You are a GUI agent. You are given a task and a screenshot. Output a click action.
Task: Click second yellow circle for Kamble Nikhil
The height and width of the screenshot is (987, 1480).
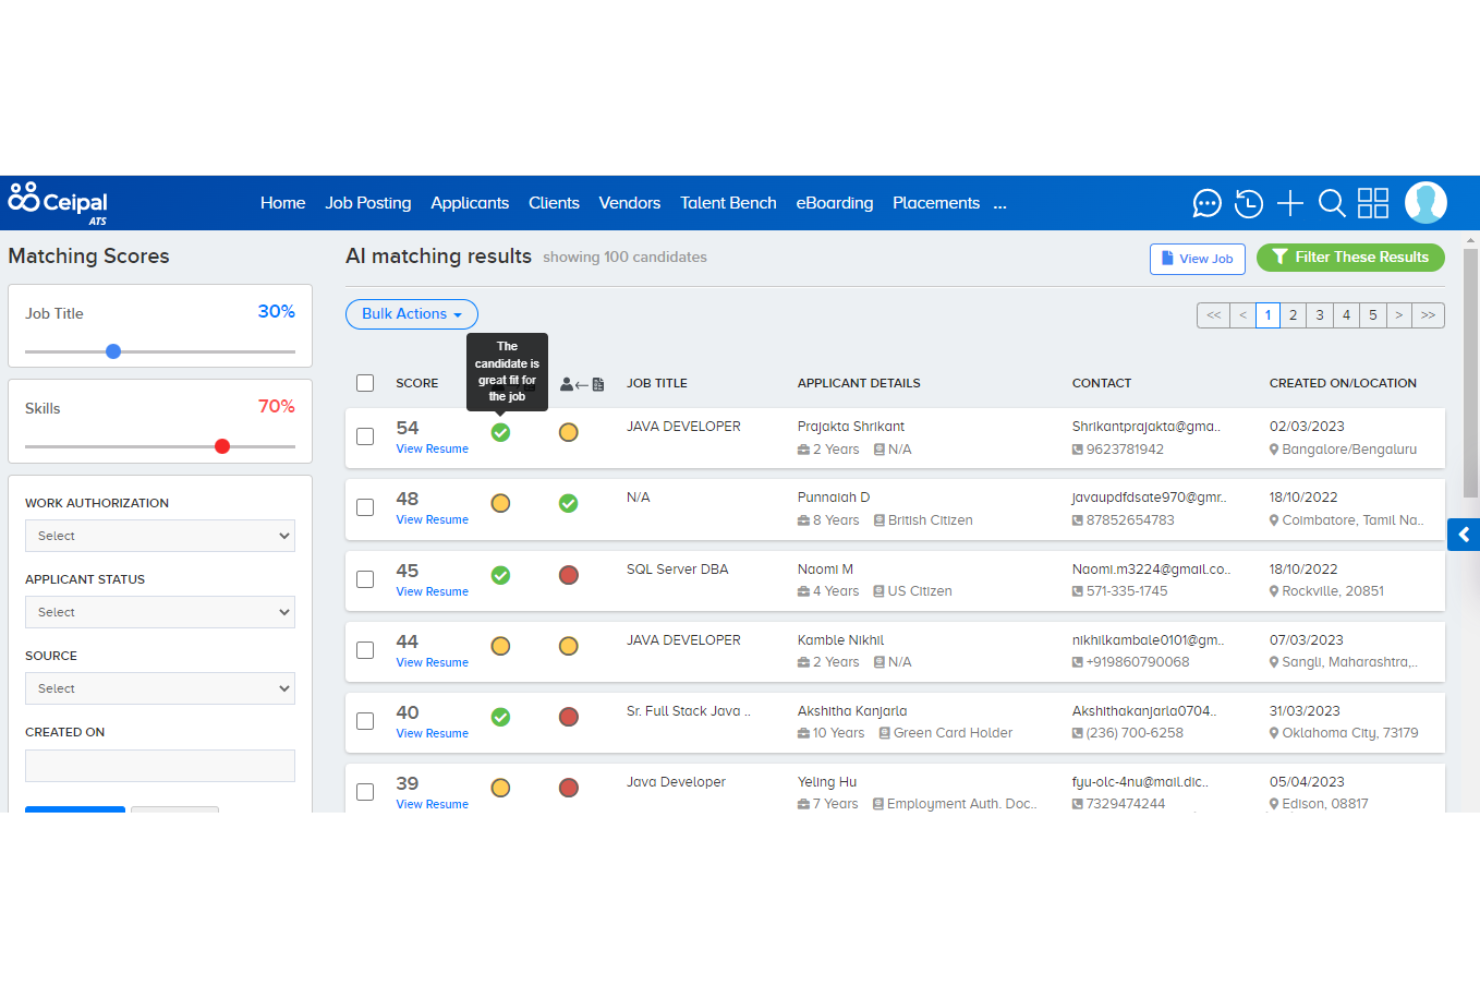[569, 646]
